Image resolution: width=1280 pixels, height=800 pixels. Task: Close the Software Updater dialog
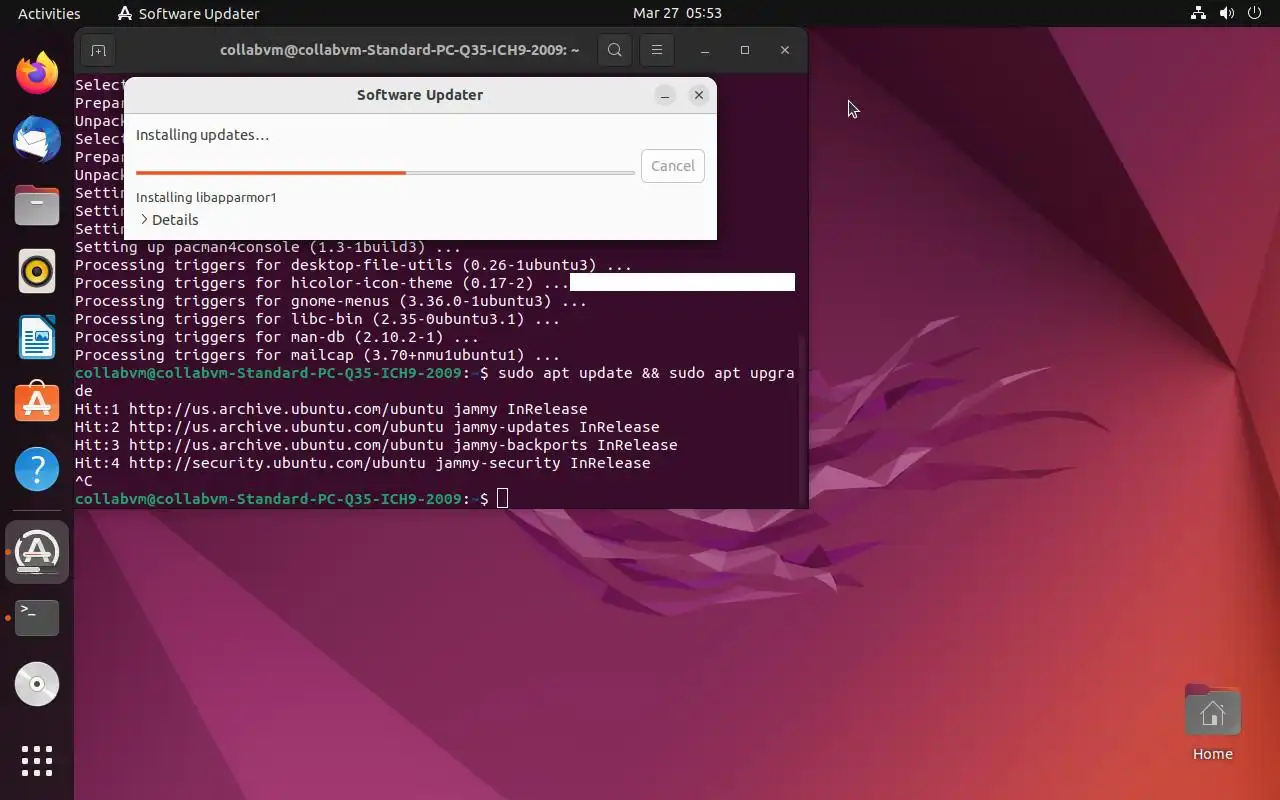pos(699,95)
